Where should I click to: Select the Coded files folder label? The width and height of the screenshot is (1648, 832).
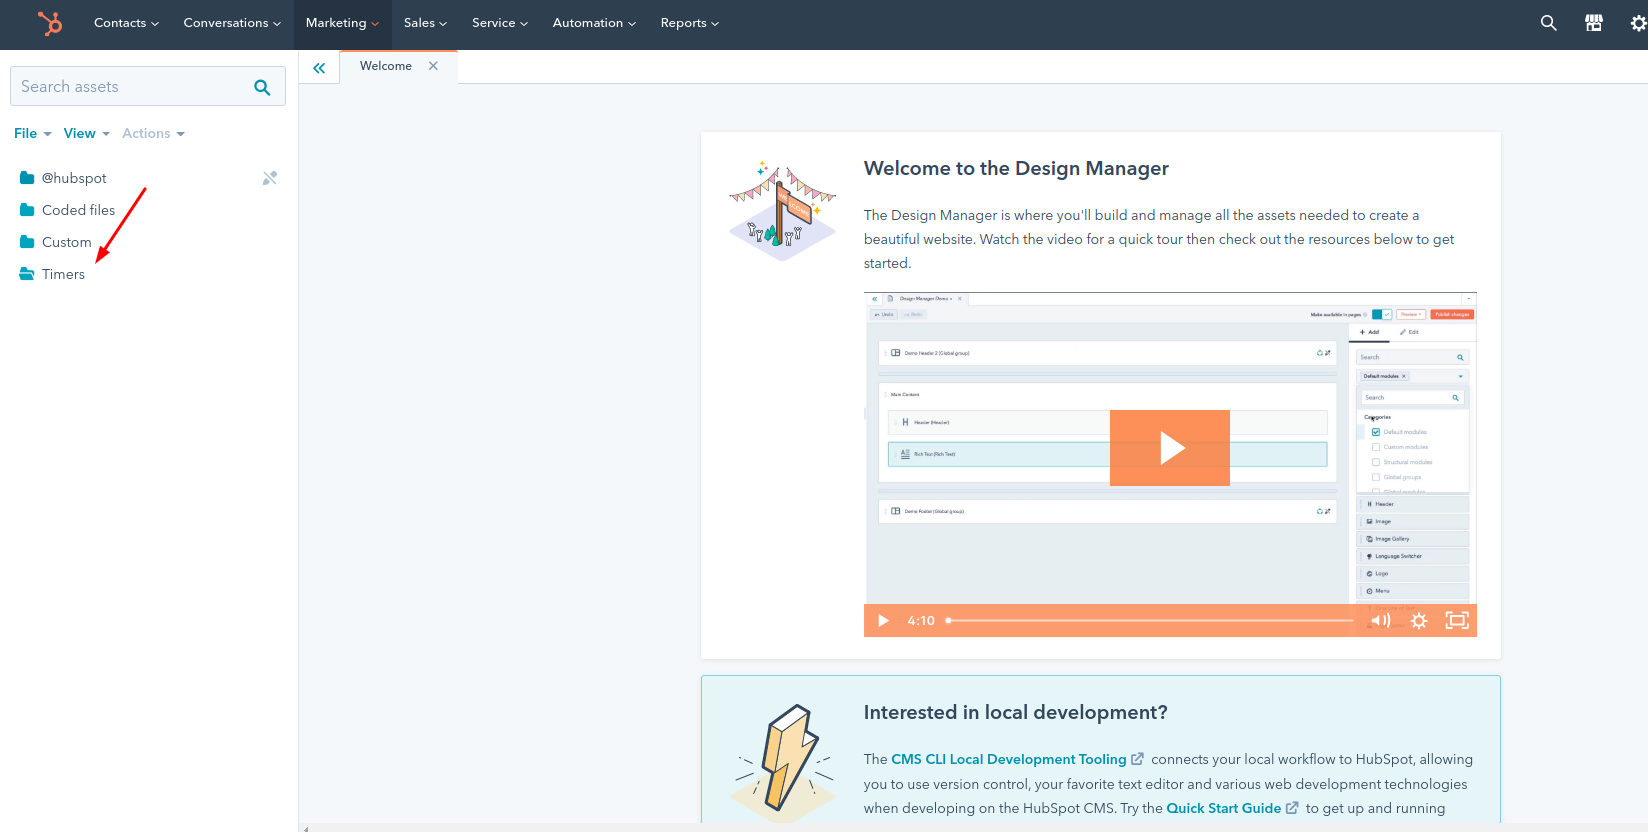click(79, 210)
